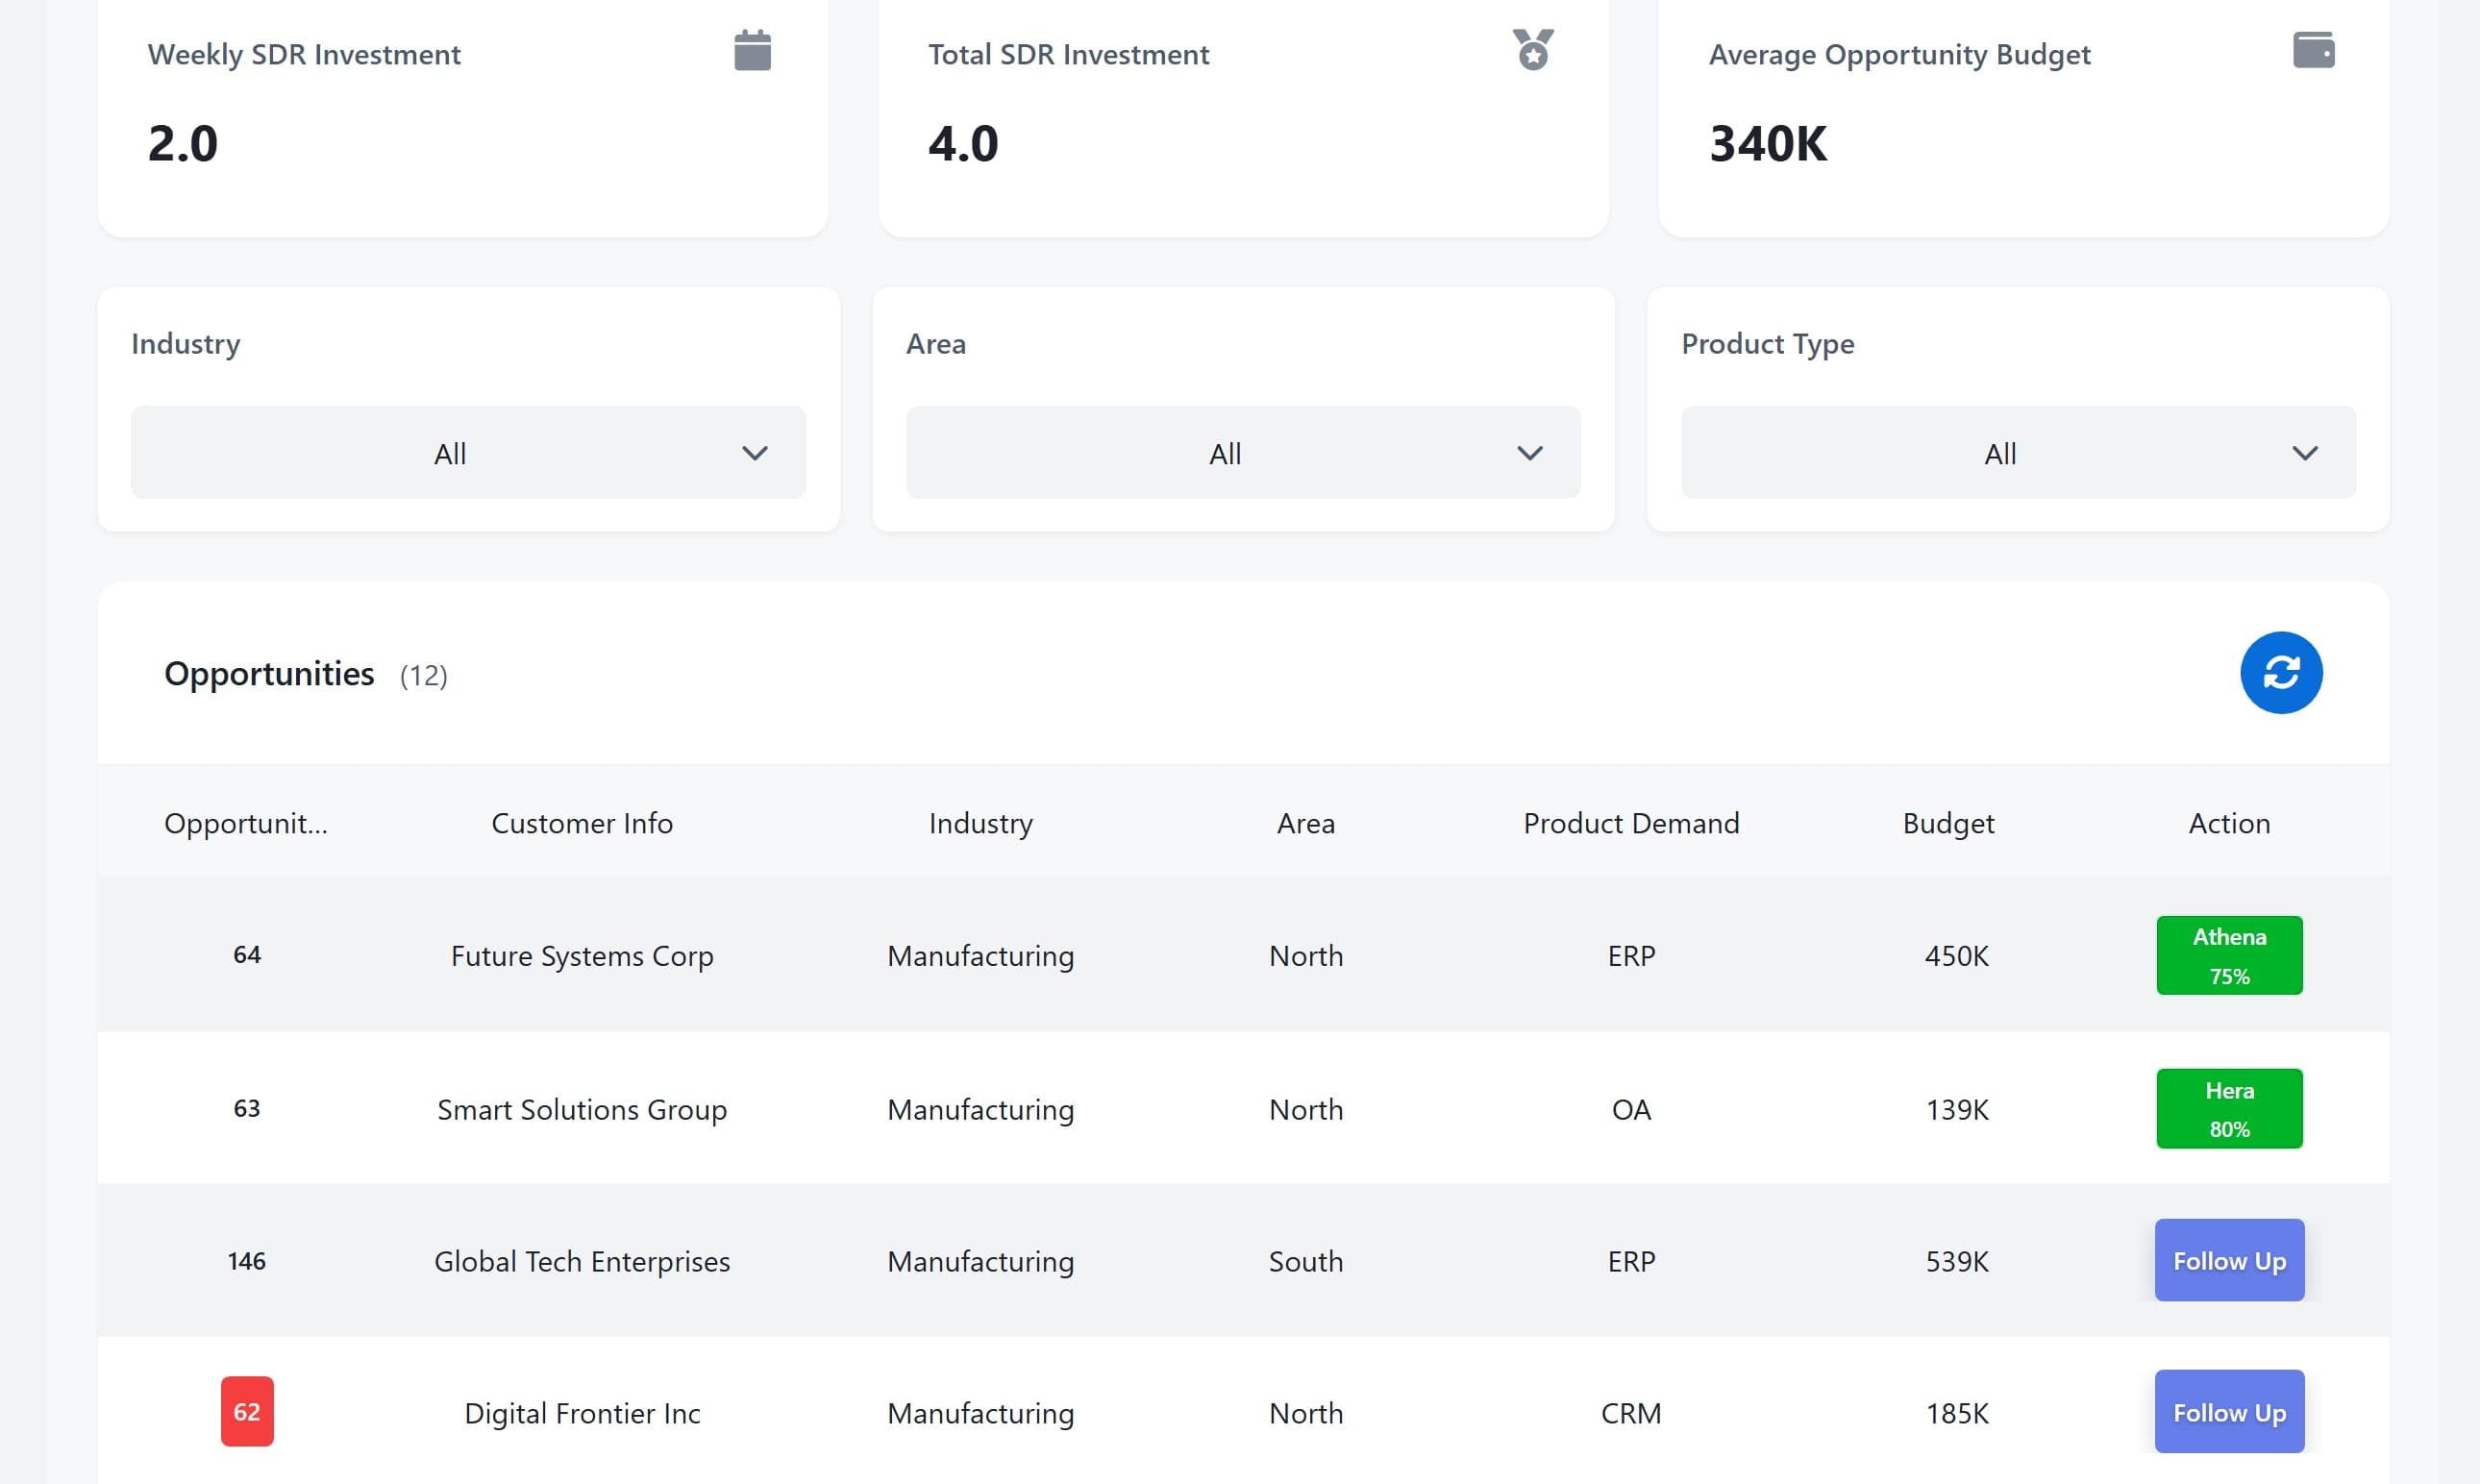
Task: Follow up on Global Tech Enterprises
Action: click(2228, 1260)
